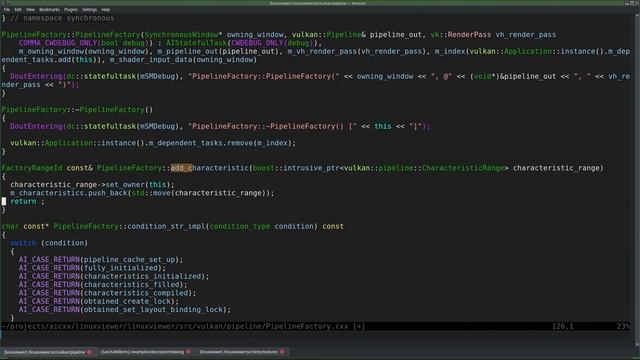Close the vulkan/pipeline terminal tab
Screen dimensions: 640x360
point(89,352)
